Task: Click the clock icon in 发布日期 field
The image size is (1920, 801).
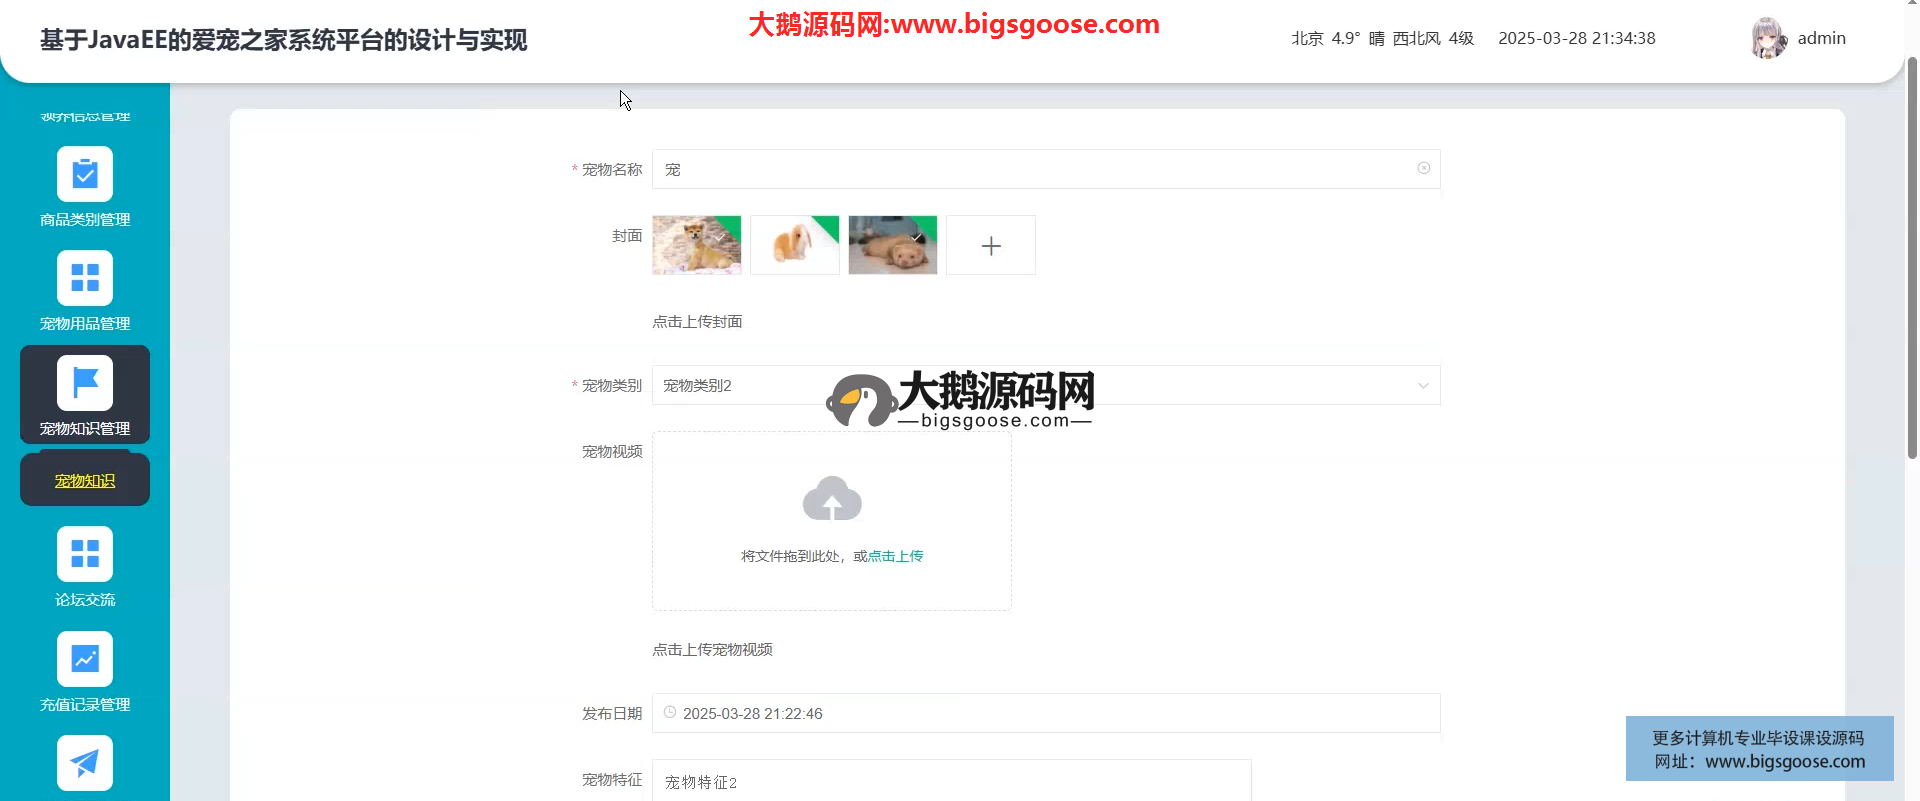Action: pos(670,713)
